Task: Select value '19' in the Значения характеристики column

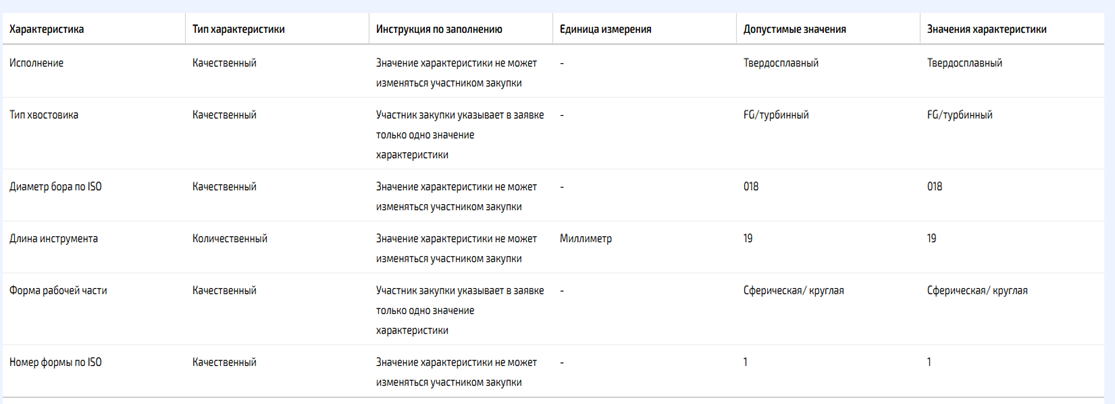Action: [932, 239]
